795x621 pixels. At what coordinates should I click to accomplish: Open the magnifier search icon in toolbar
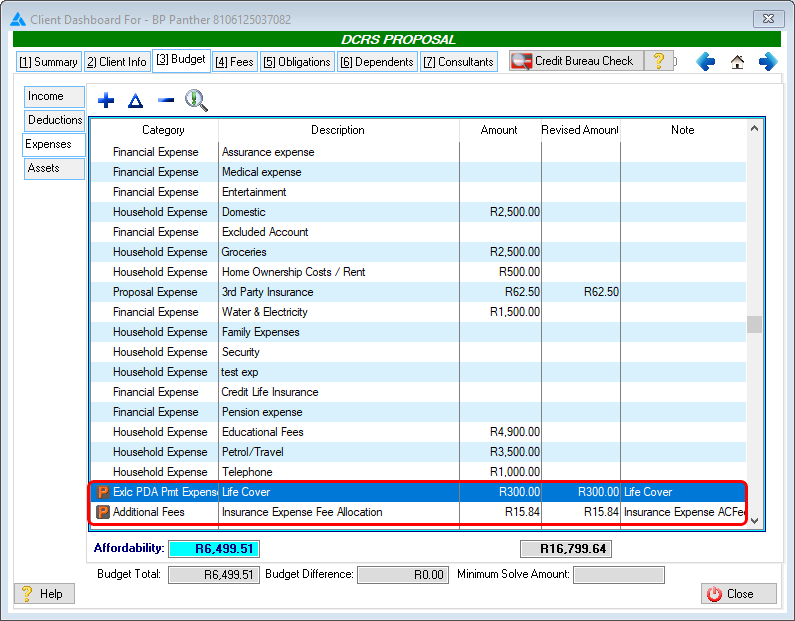[196, 101]
